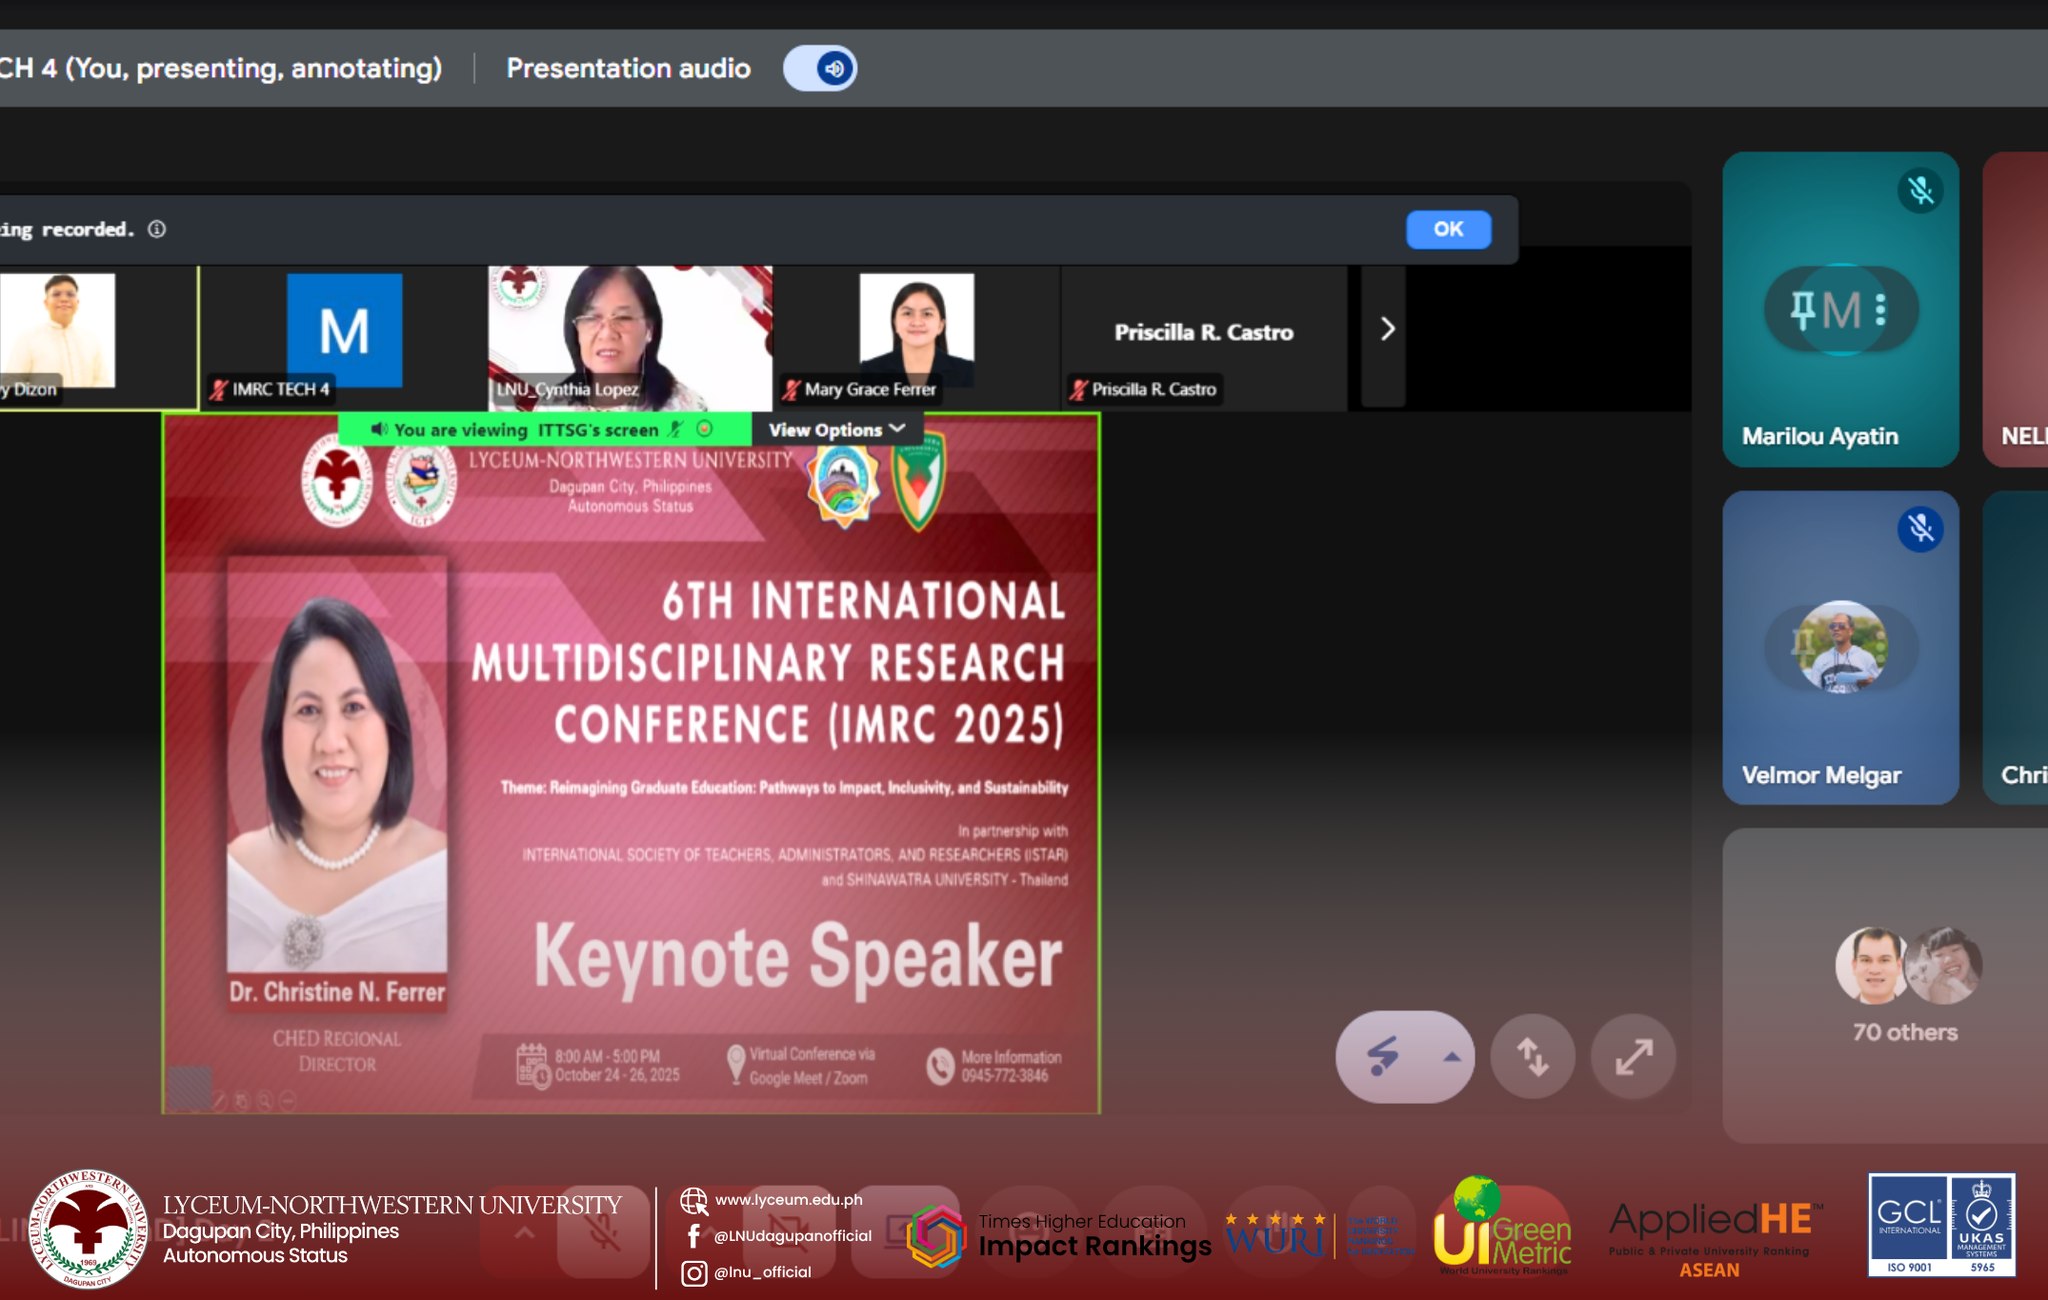Image resolution: width=2048 pixels, height=1300 pixels.
Task: Click Velmor Melgar's profile avatar
Action: tap(1841, 648)
